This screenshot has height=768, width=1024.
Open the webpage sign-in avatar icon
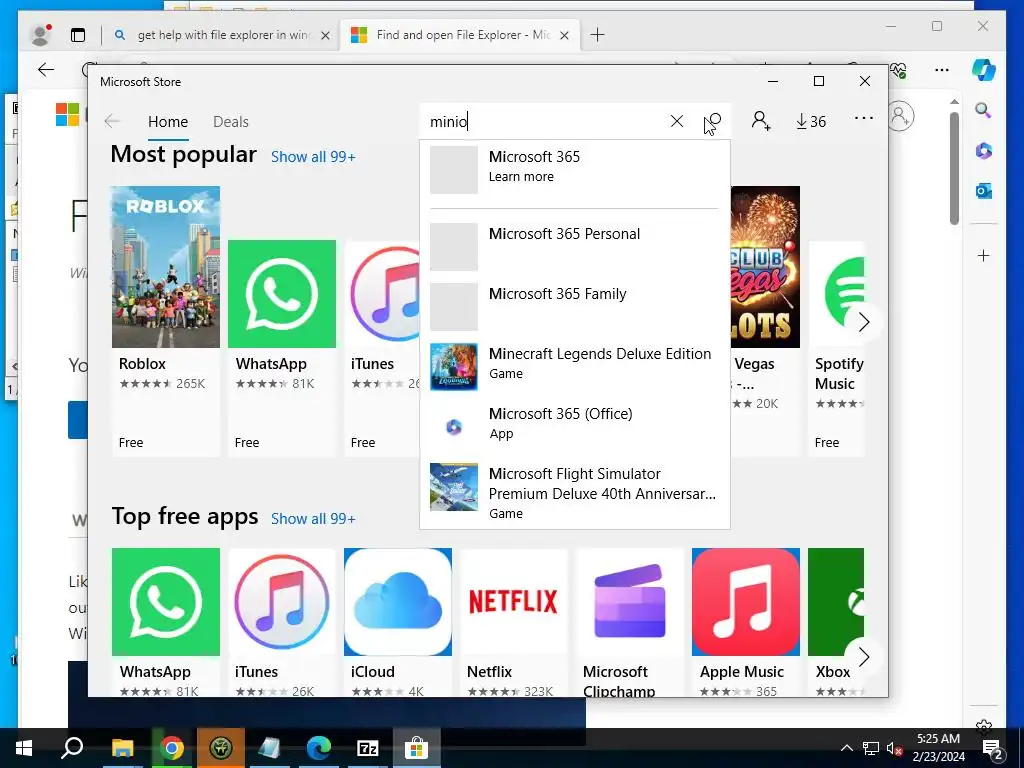tap(901, 117)
